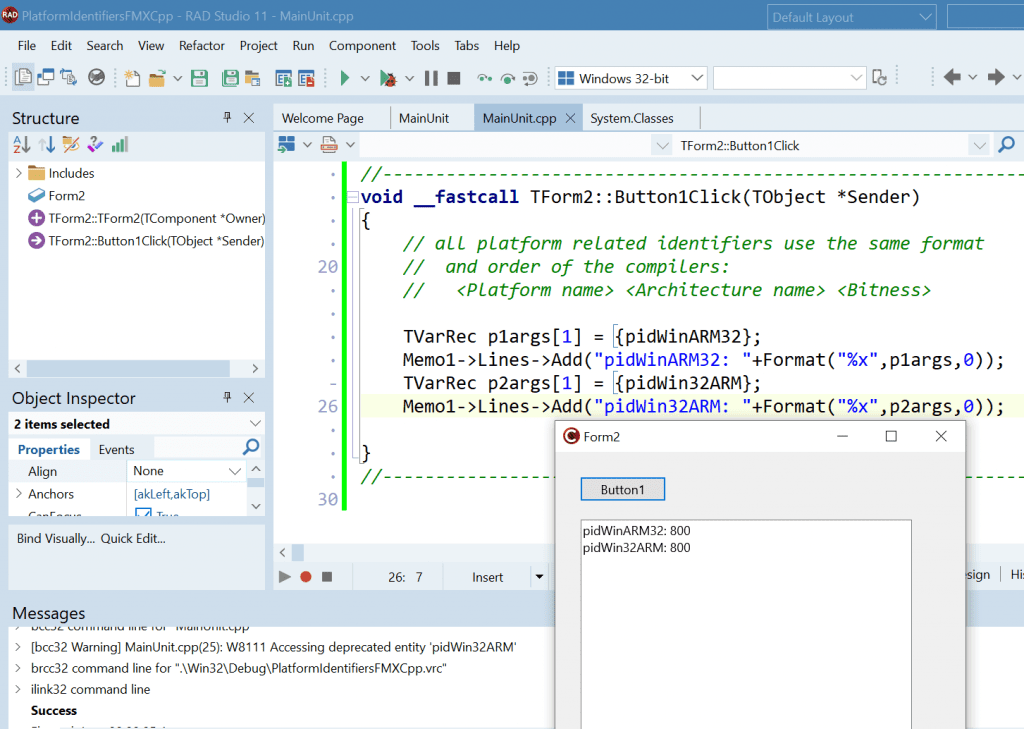
Task: Click the Trace Into debugger icon
Action: (484, 78)
